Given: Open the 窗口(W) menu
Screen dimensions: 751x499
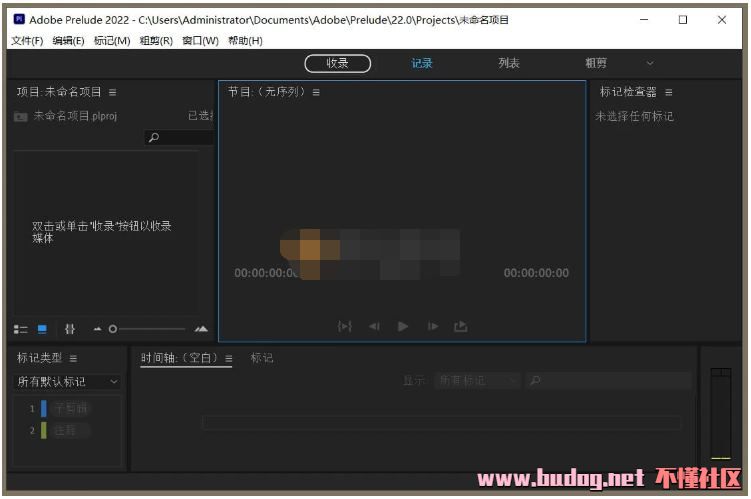Looking at the screenshot, I should [200, 41].
